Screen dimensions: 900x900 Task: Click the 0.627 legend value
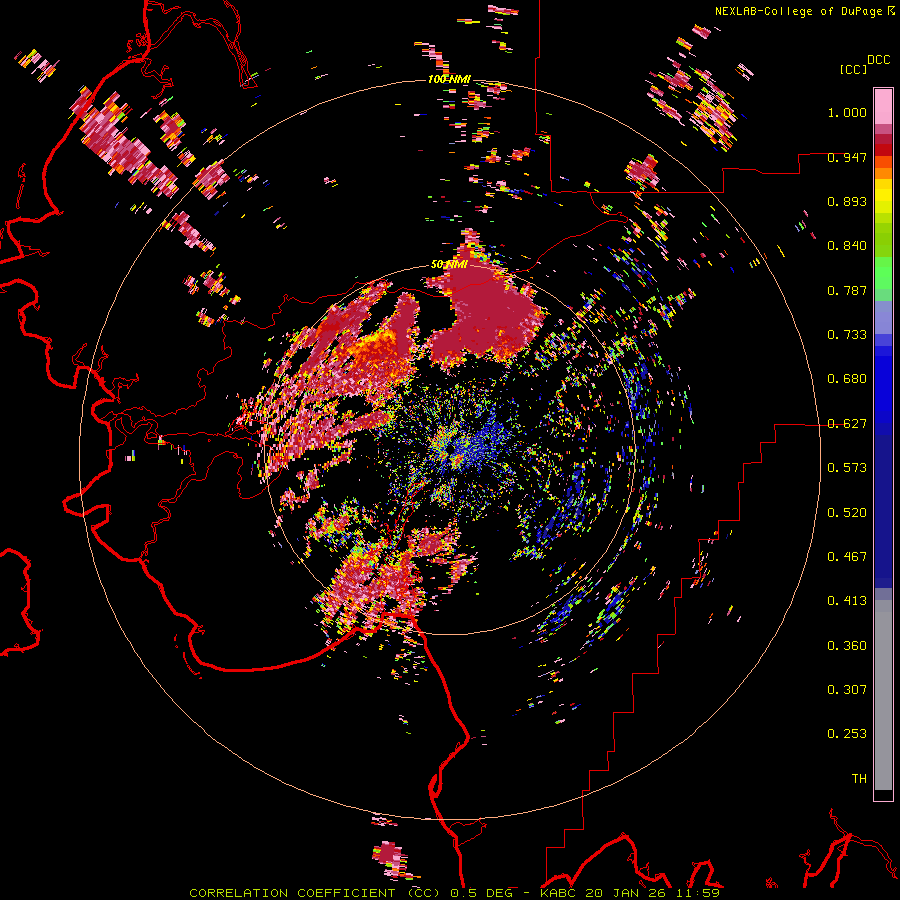pos(847,424)
